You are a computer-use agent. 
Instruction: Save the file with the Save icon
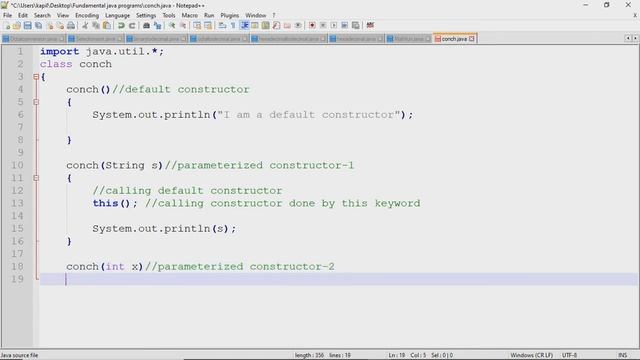pos(27,25)
